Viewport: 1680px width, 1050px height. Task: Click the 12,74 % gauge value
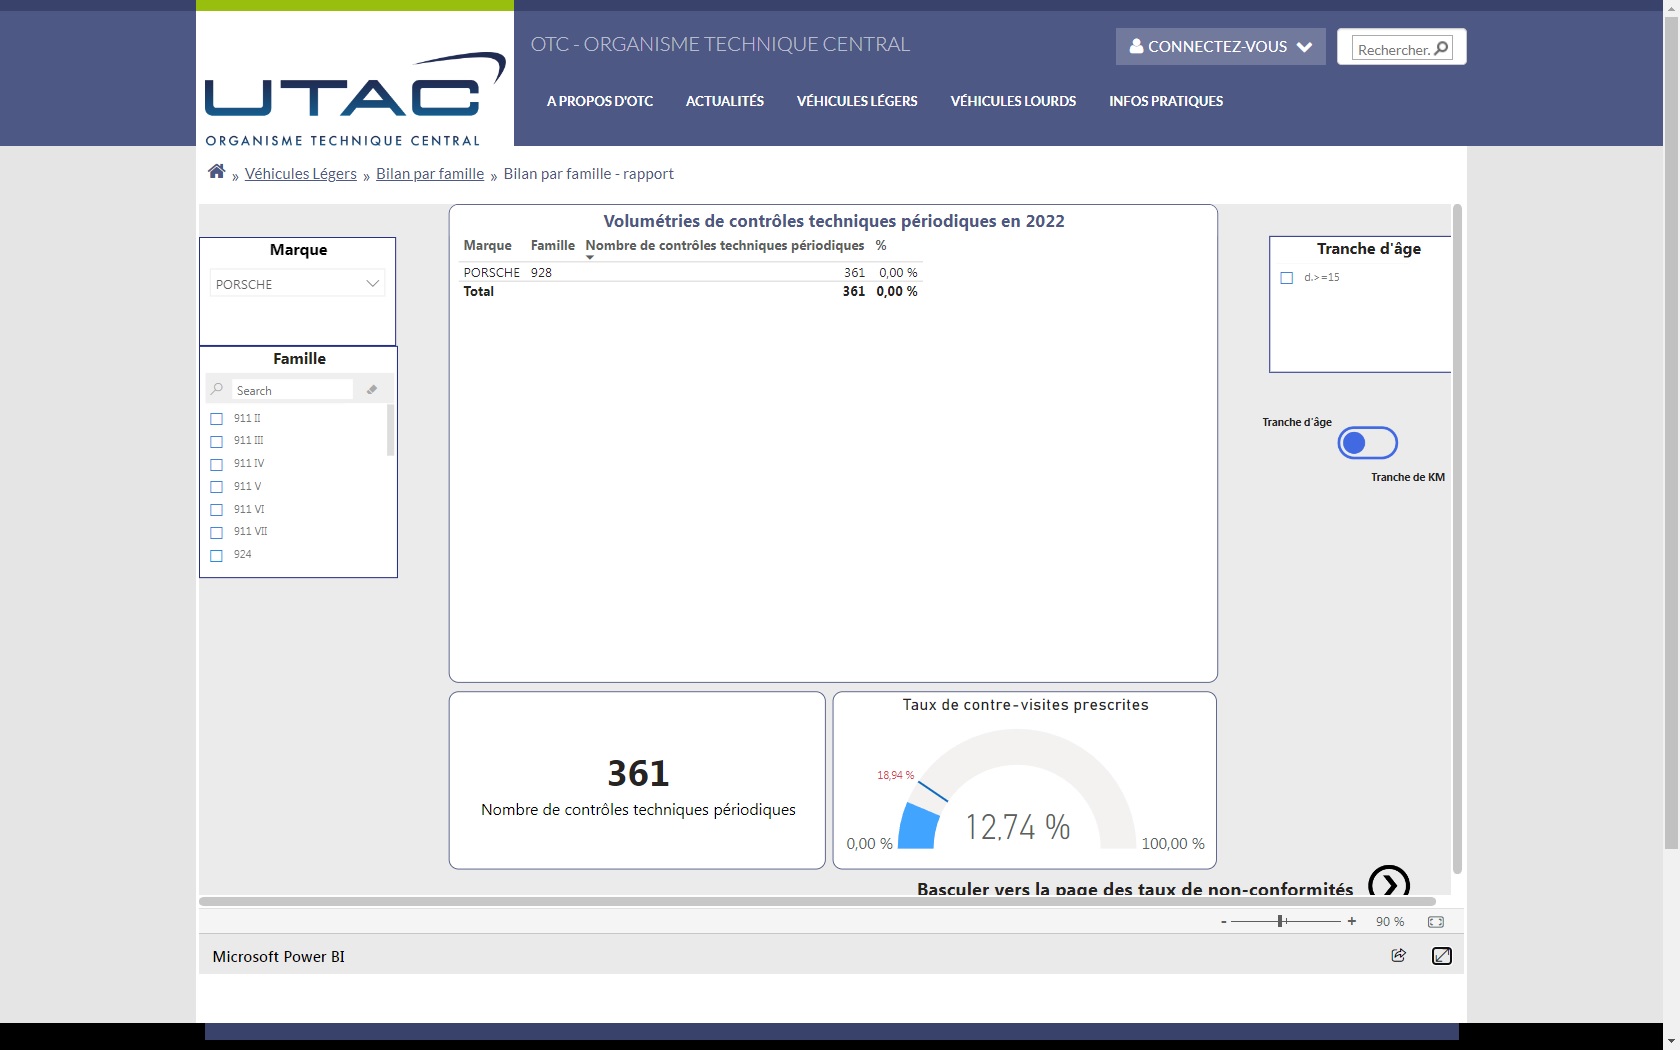click(1018, 827)
